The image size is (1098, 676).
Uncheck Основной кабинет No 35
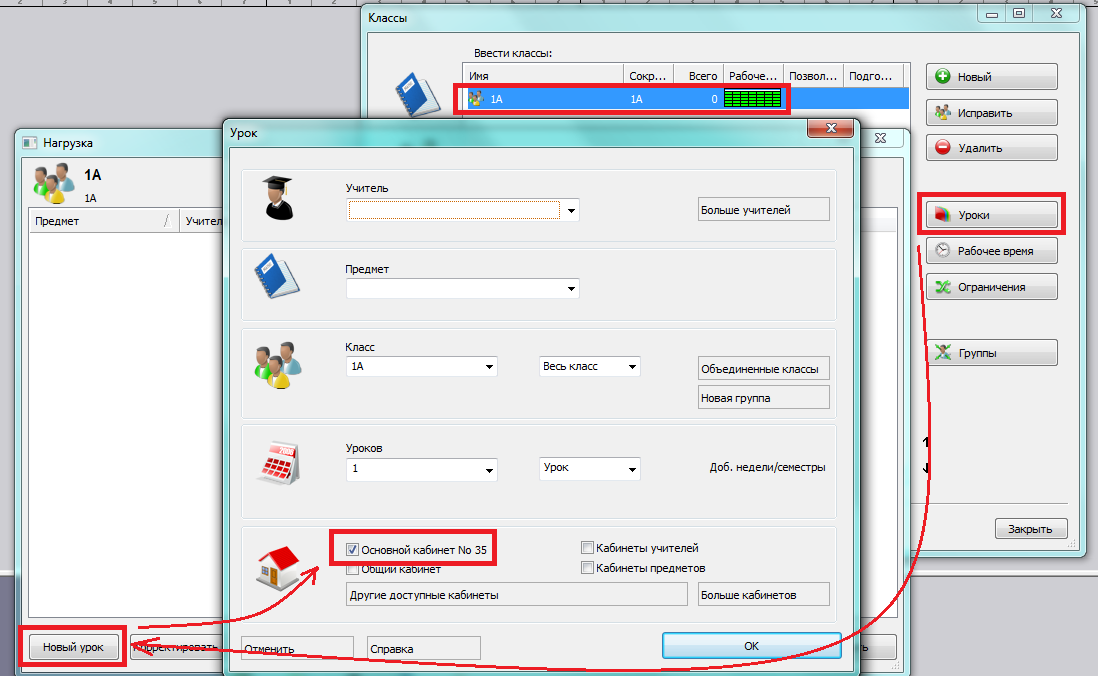tap(352, 549)
